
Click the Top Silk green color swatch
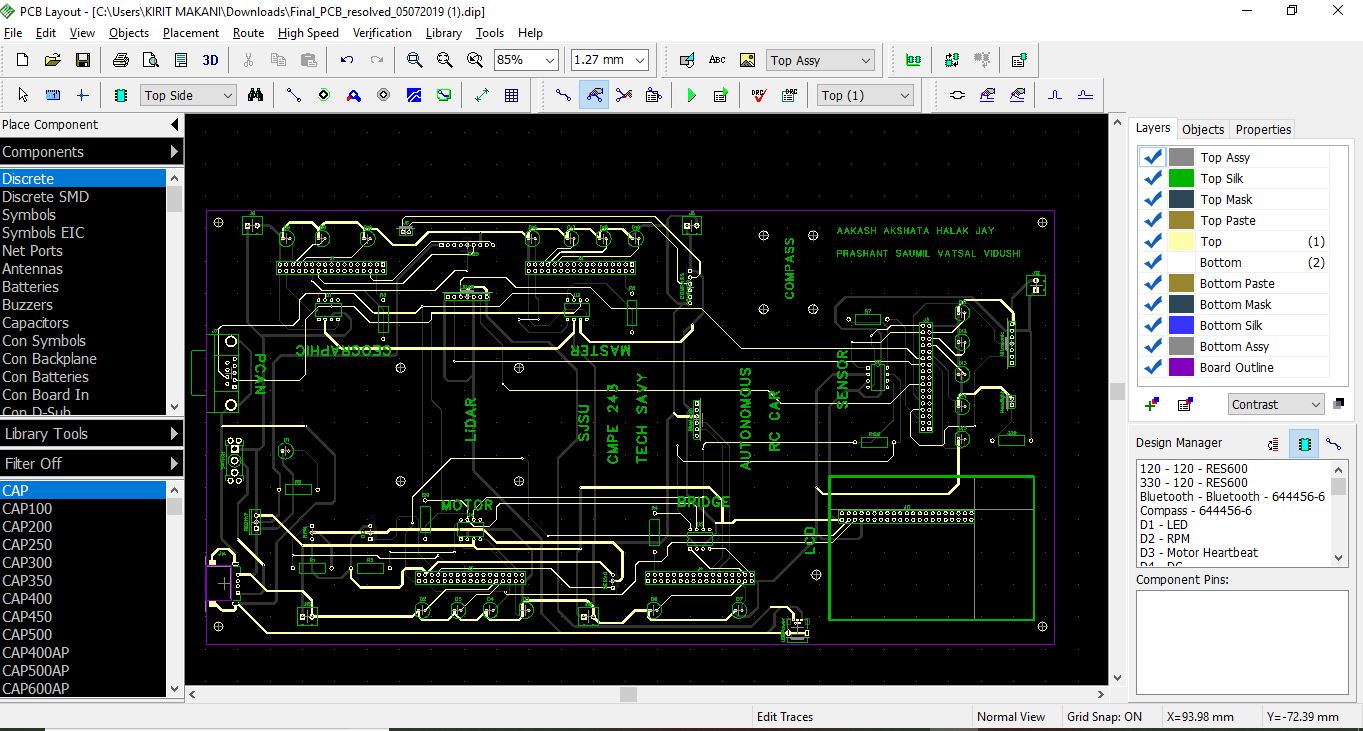(x=1181, y=178)
